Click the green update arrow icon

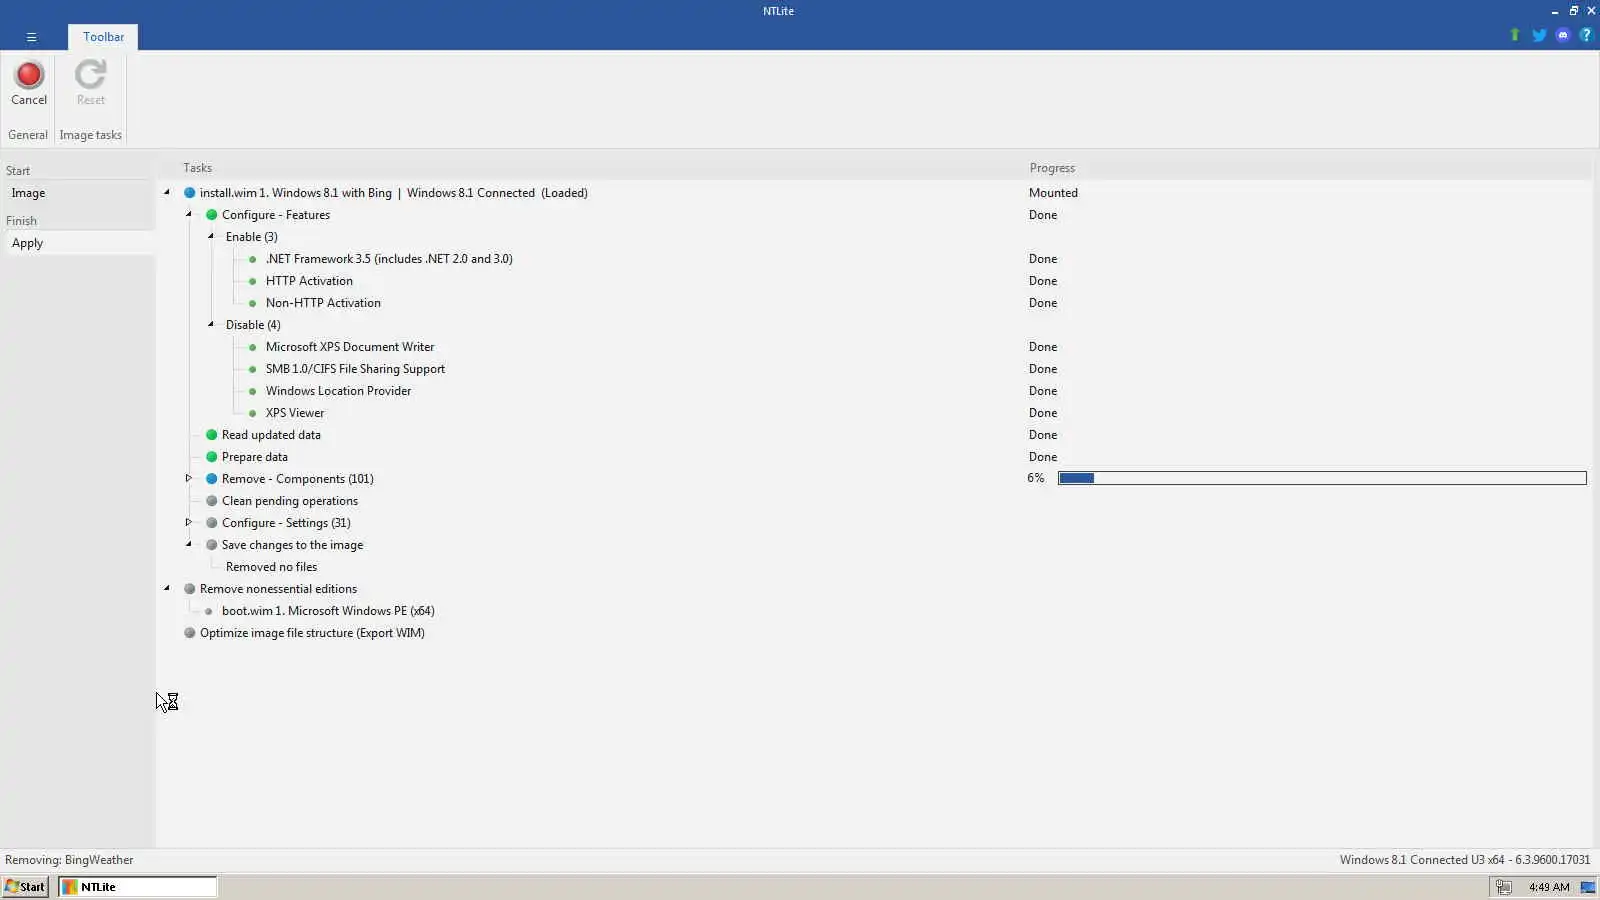[1514, 36]
